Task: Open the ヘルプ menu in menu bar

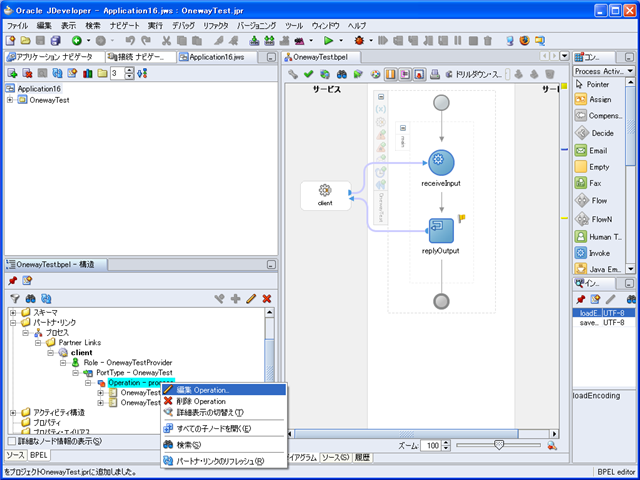Action: (357, 24)
